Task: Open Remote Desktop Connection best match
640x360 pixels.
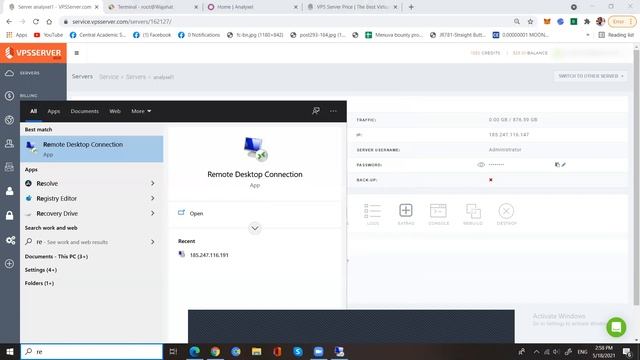Action: point(92,149)
